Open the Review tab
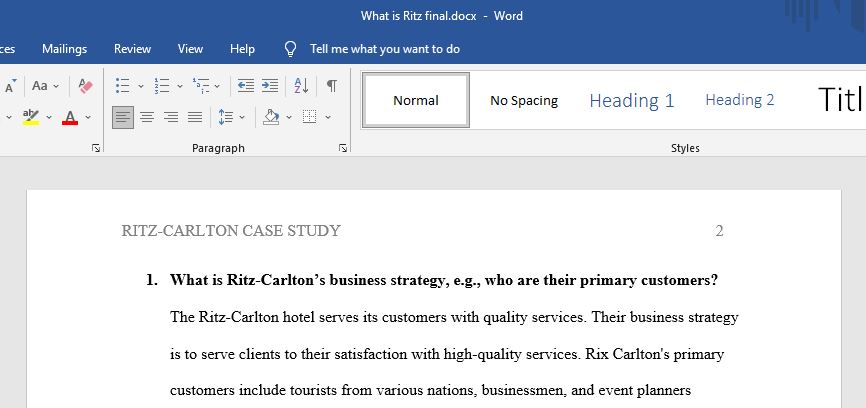The height and width of the screenshot is (408, 866). coord(133,49)
